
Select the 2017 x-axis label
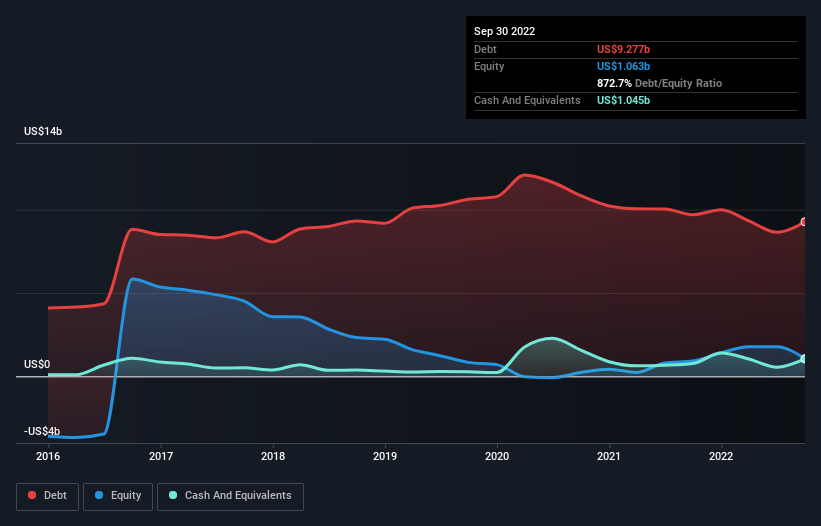point(161,456)
